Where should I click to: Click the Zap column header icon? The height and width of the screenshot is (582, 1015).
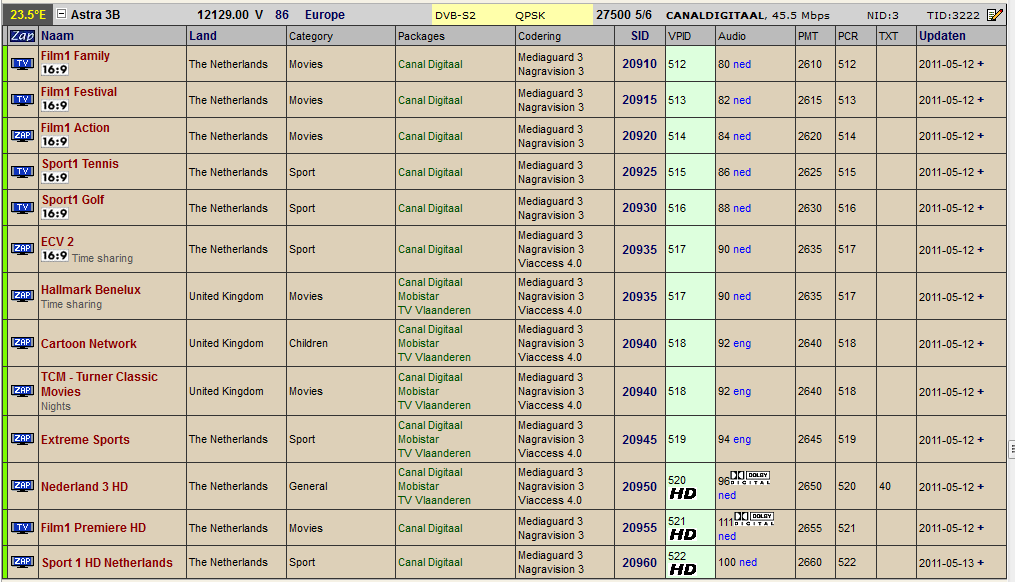[22, 36]
